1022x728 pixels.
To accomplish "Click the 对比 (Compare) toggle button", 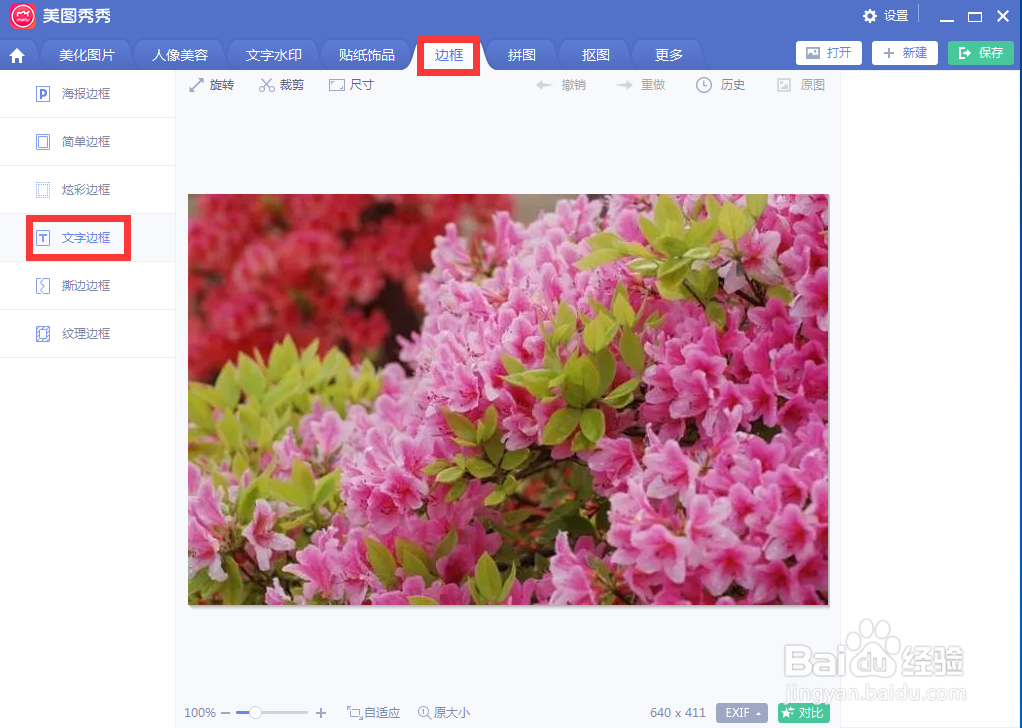I will [x=803, y=712].
